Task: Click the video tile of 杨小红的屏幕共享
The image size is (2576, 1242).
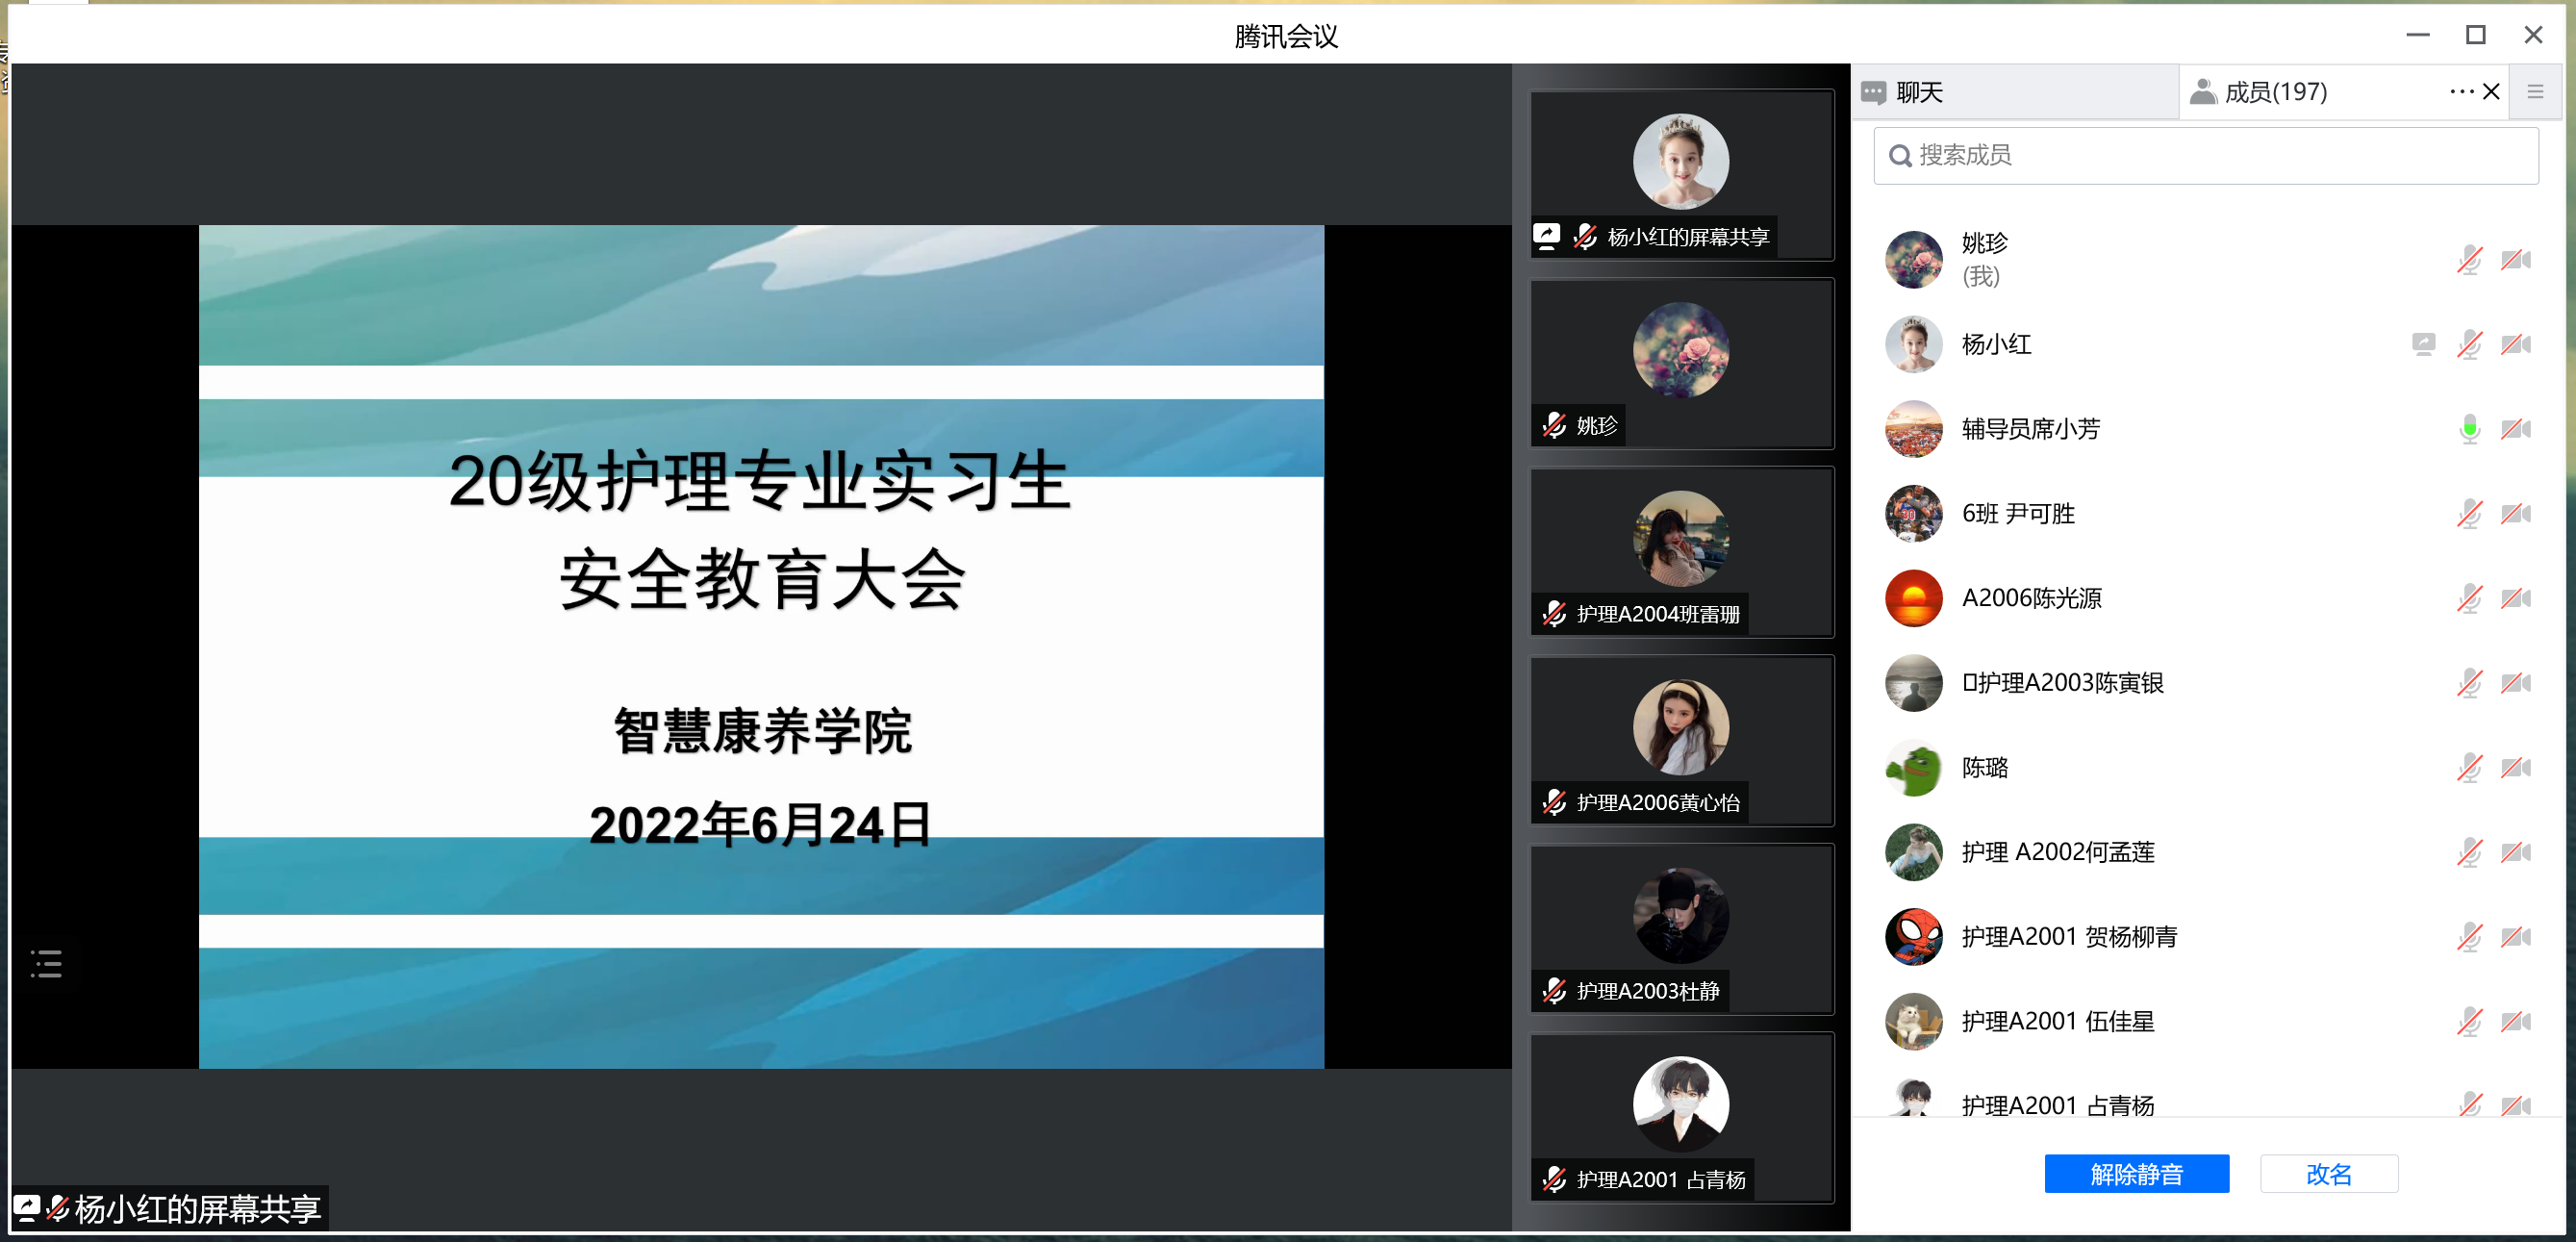Action: [x=1681, y=175]
